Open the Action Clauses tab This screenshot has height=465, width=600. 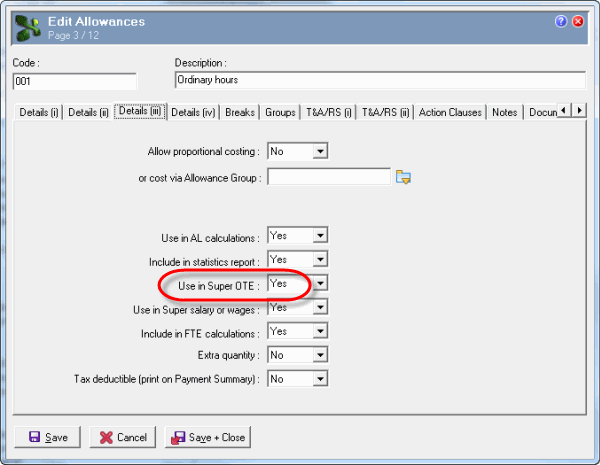(450, 113)
